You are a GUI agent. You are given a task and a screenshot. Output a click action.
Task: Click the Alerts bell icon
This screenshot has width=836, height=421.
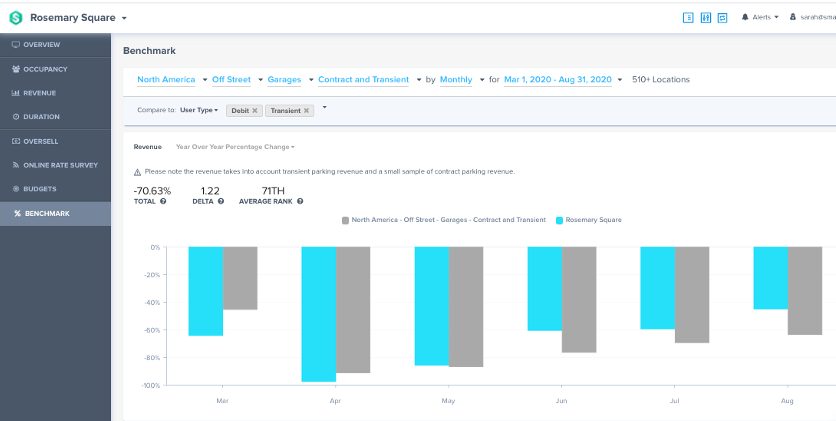click(745, 17)
